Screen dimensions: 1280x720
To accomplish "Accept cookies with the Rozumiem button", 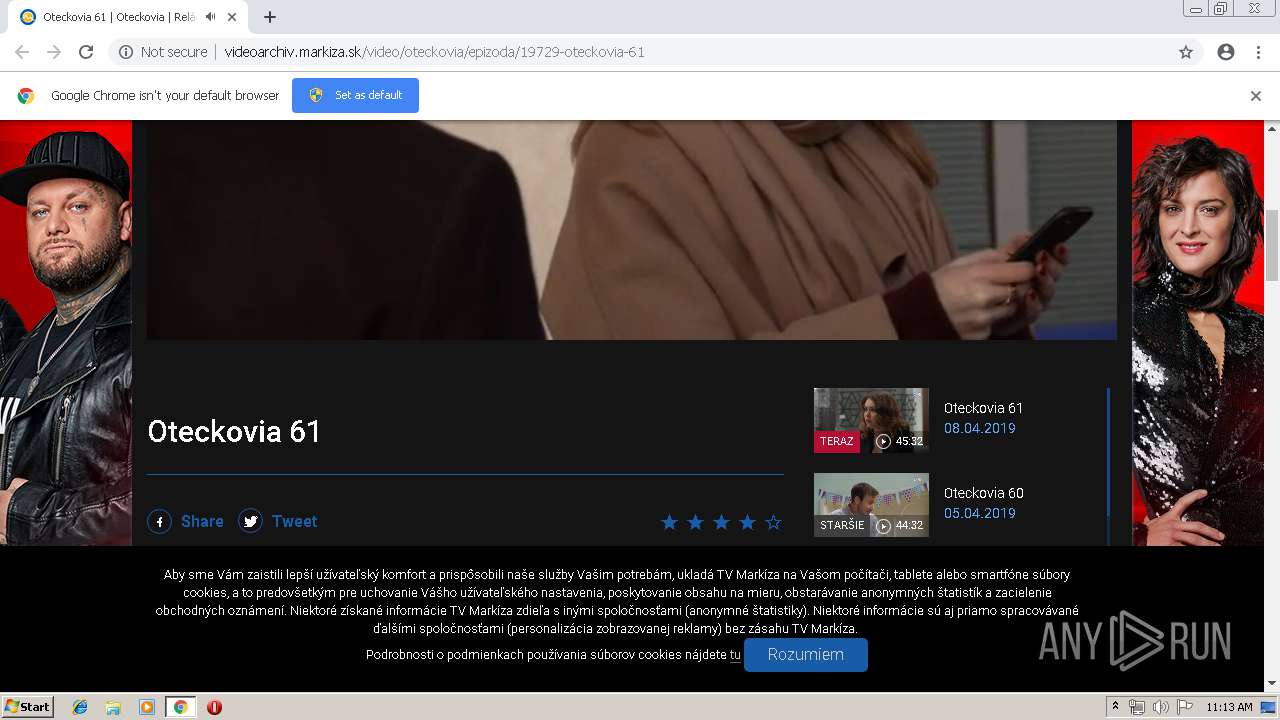I will point(806,655).
